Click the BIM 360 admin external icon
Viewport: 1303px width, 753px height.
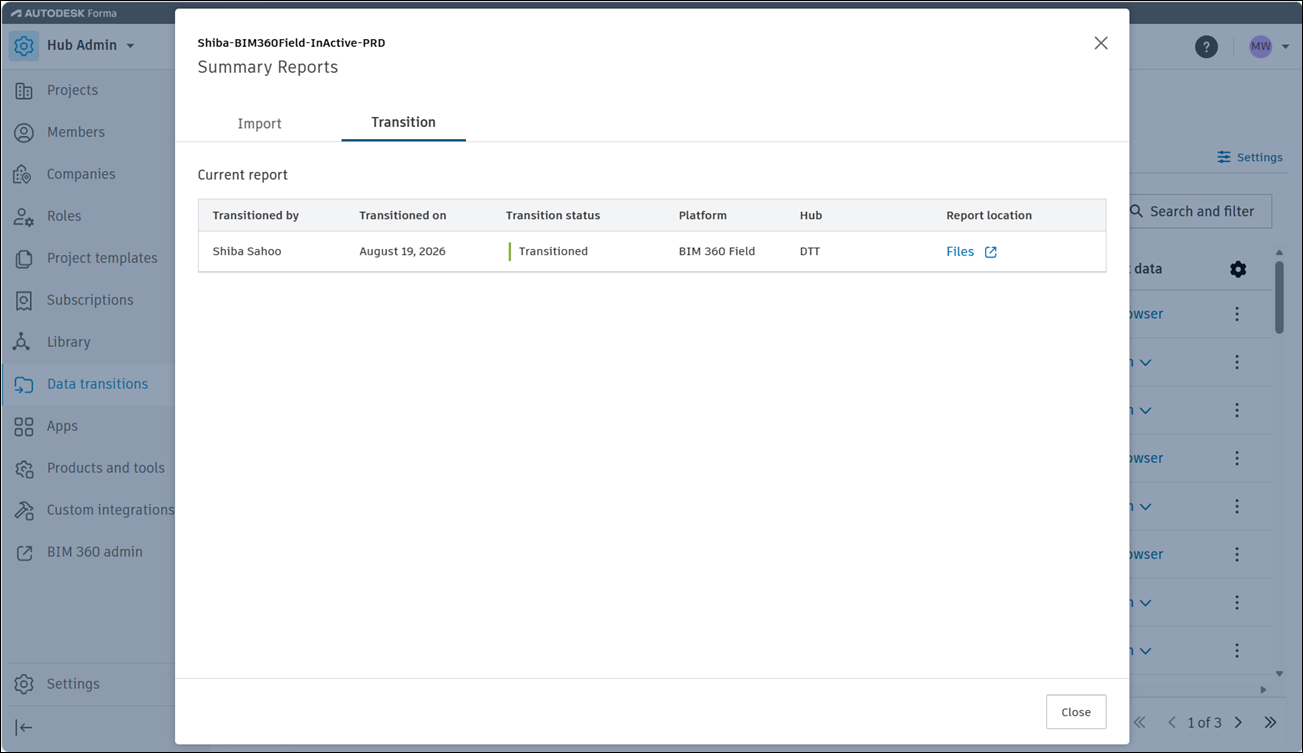[23, 552]
